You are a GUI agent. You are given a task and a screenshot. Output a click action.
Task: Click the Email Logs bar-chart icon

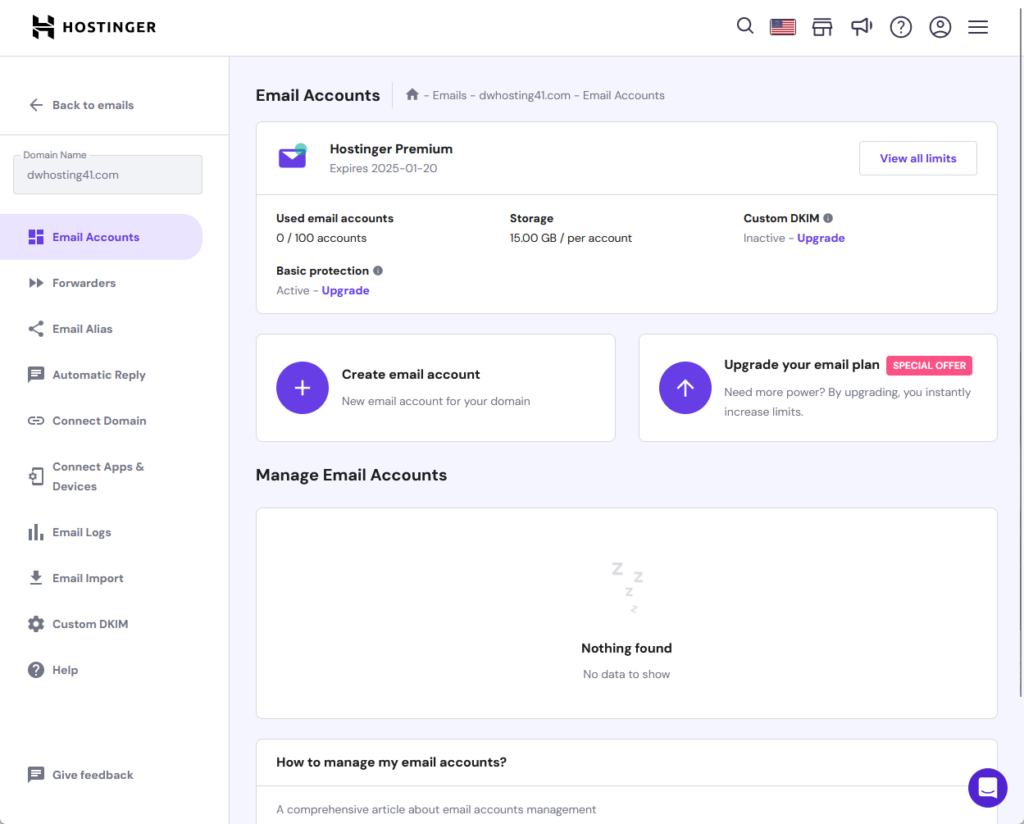click(x=36, y=532)
